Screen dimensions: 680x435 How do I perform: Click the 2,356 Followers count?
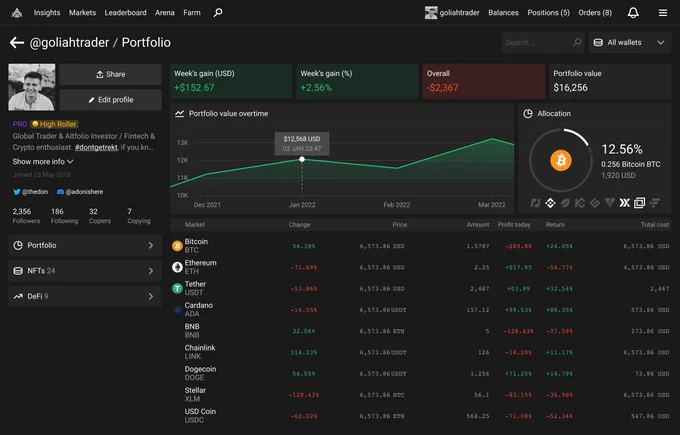coord(26,216)
